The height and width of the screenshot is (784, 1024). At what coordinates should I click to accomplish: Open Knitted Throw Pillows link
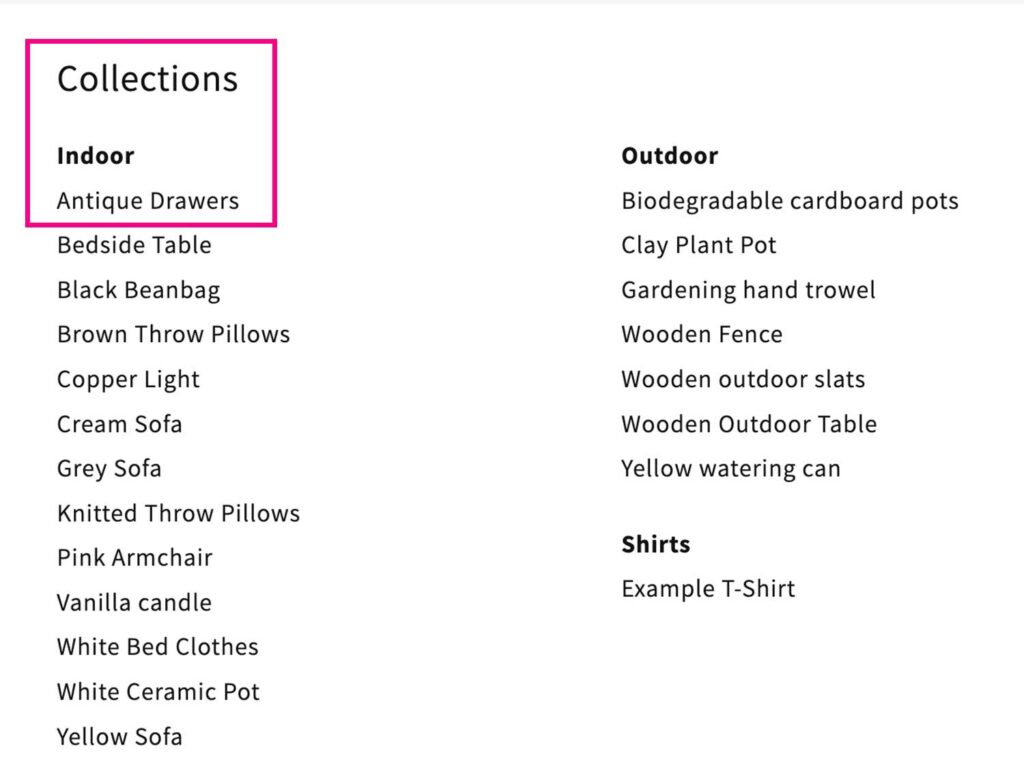pyautogui.click(x=178, y=514)
